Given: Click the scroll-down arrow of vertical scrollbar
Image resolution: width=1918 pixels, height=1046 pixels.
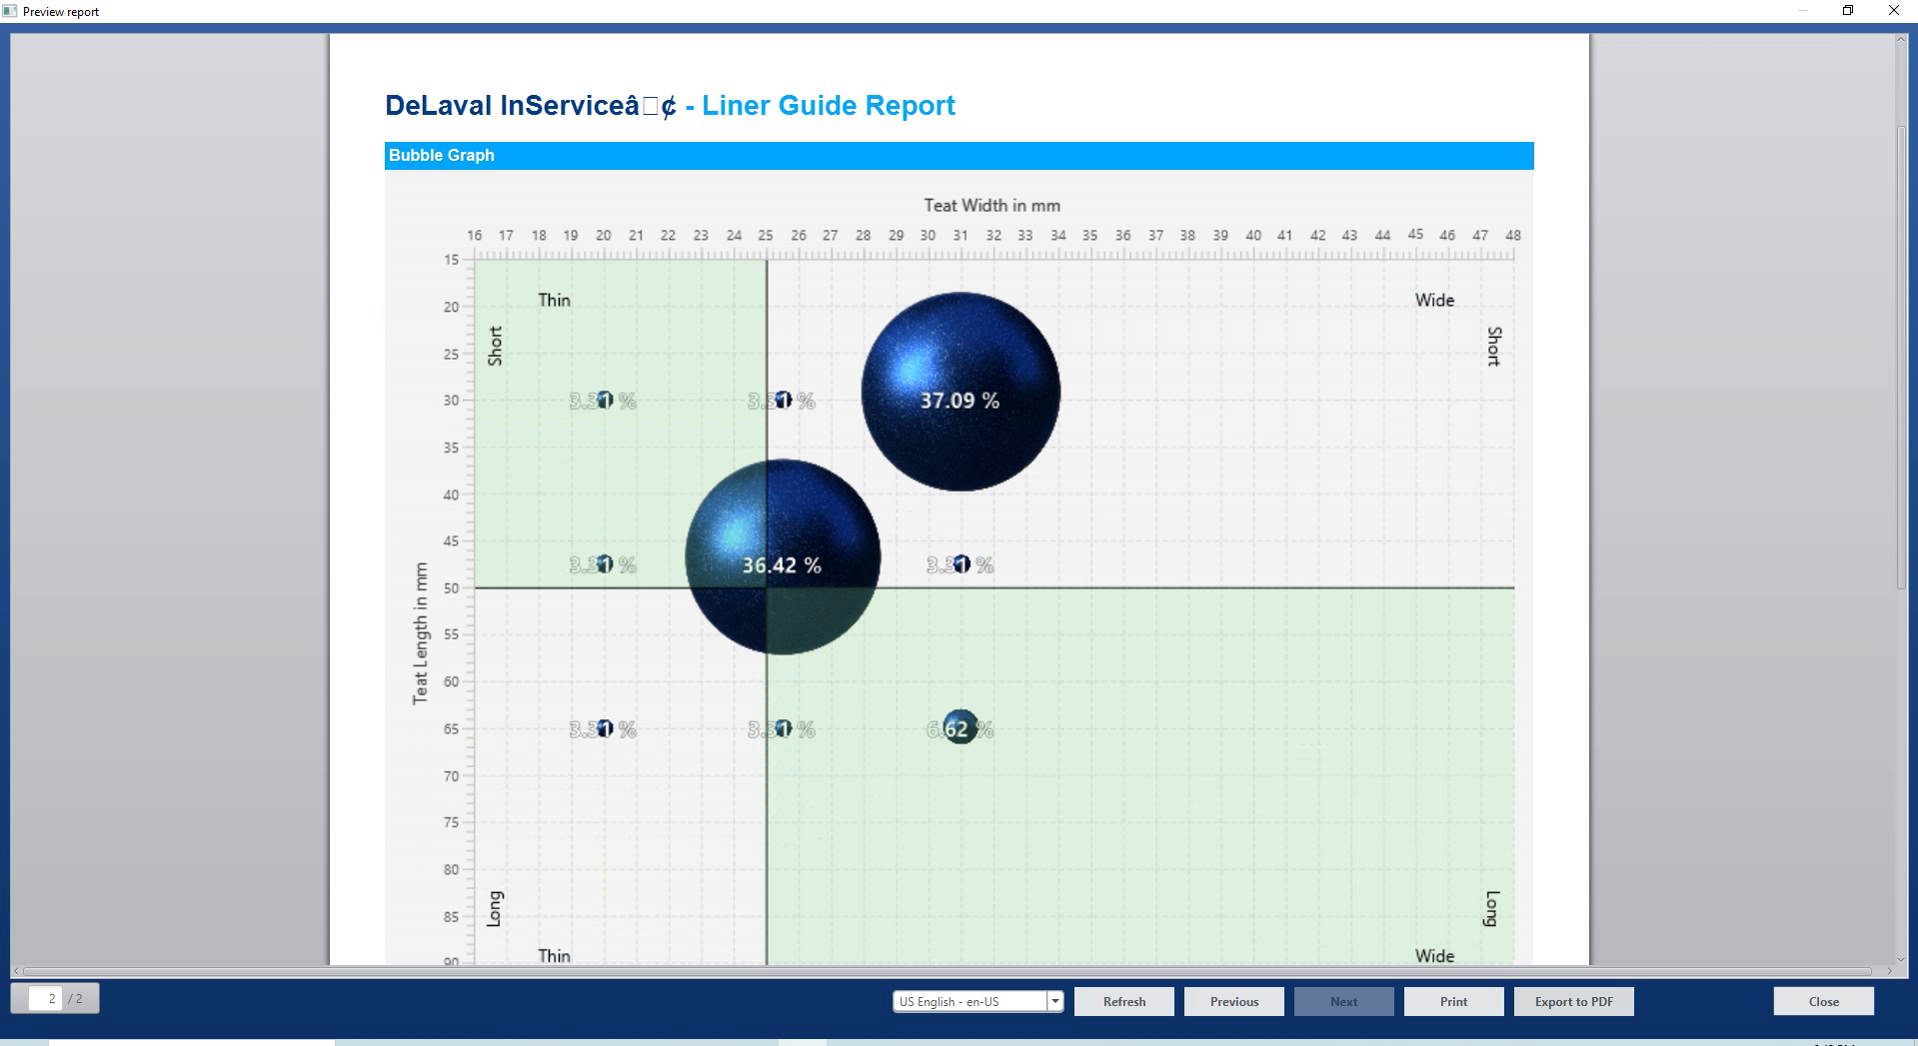Looking at the screenshot, I should click(1901, 959).
